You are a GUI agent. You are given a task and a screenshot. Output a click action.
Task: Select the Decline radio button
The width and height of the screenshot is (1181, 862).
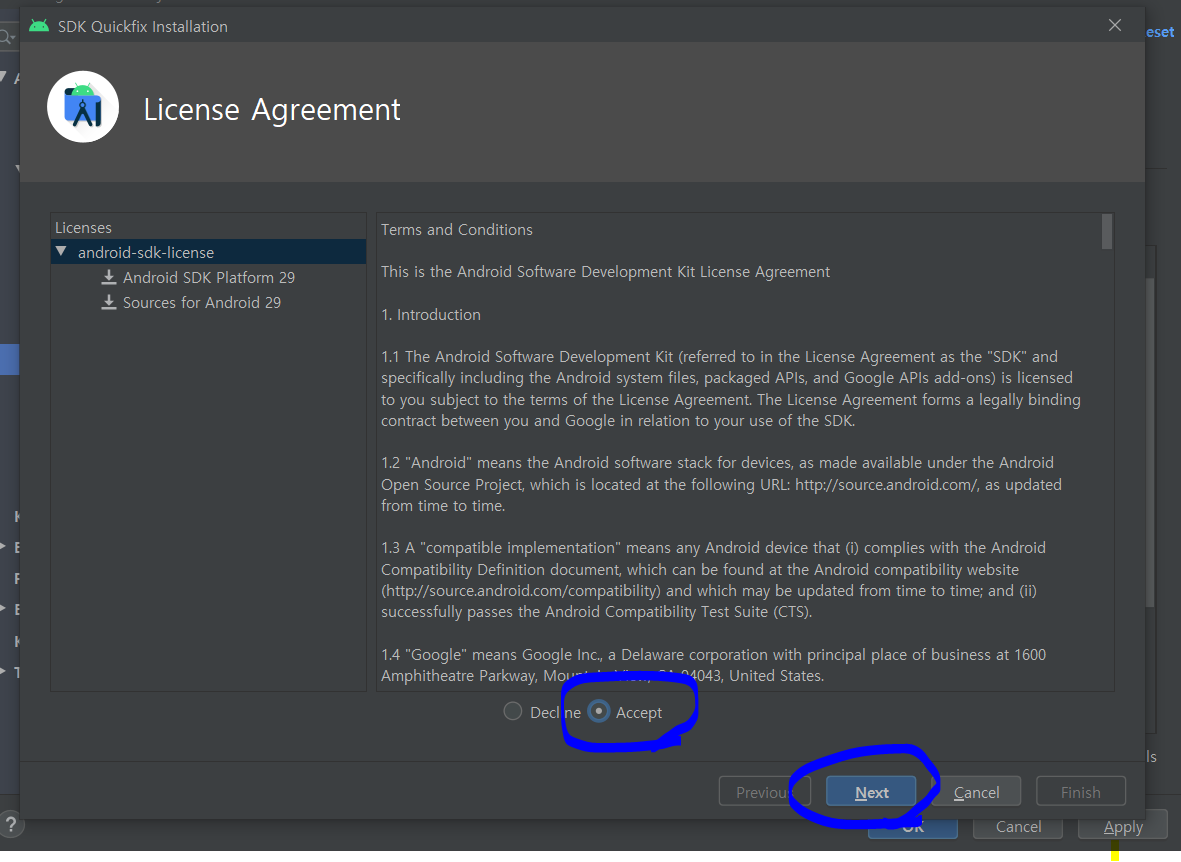513,711
